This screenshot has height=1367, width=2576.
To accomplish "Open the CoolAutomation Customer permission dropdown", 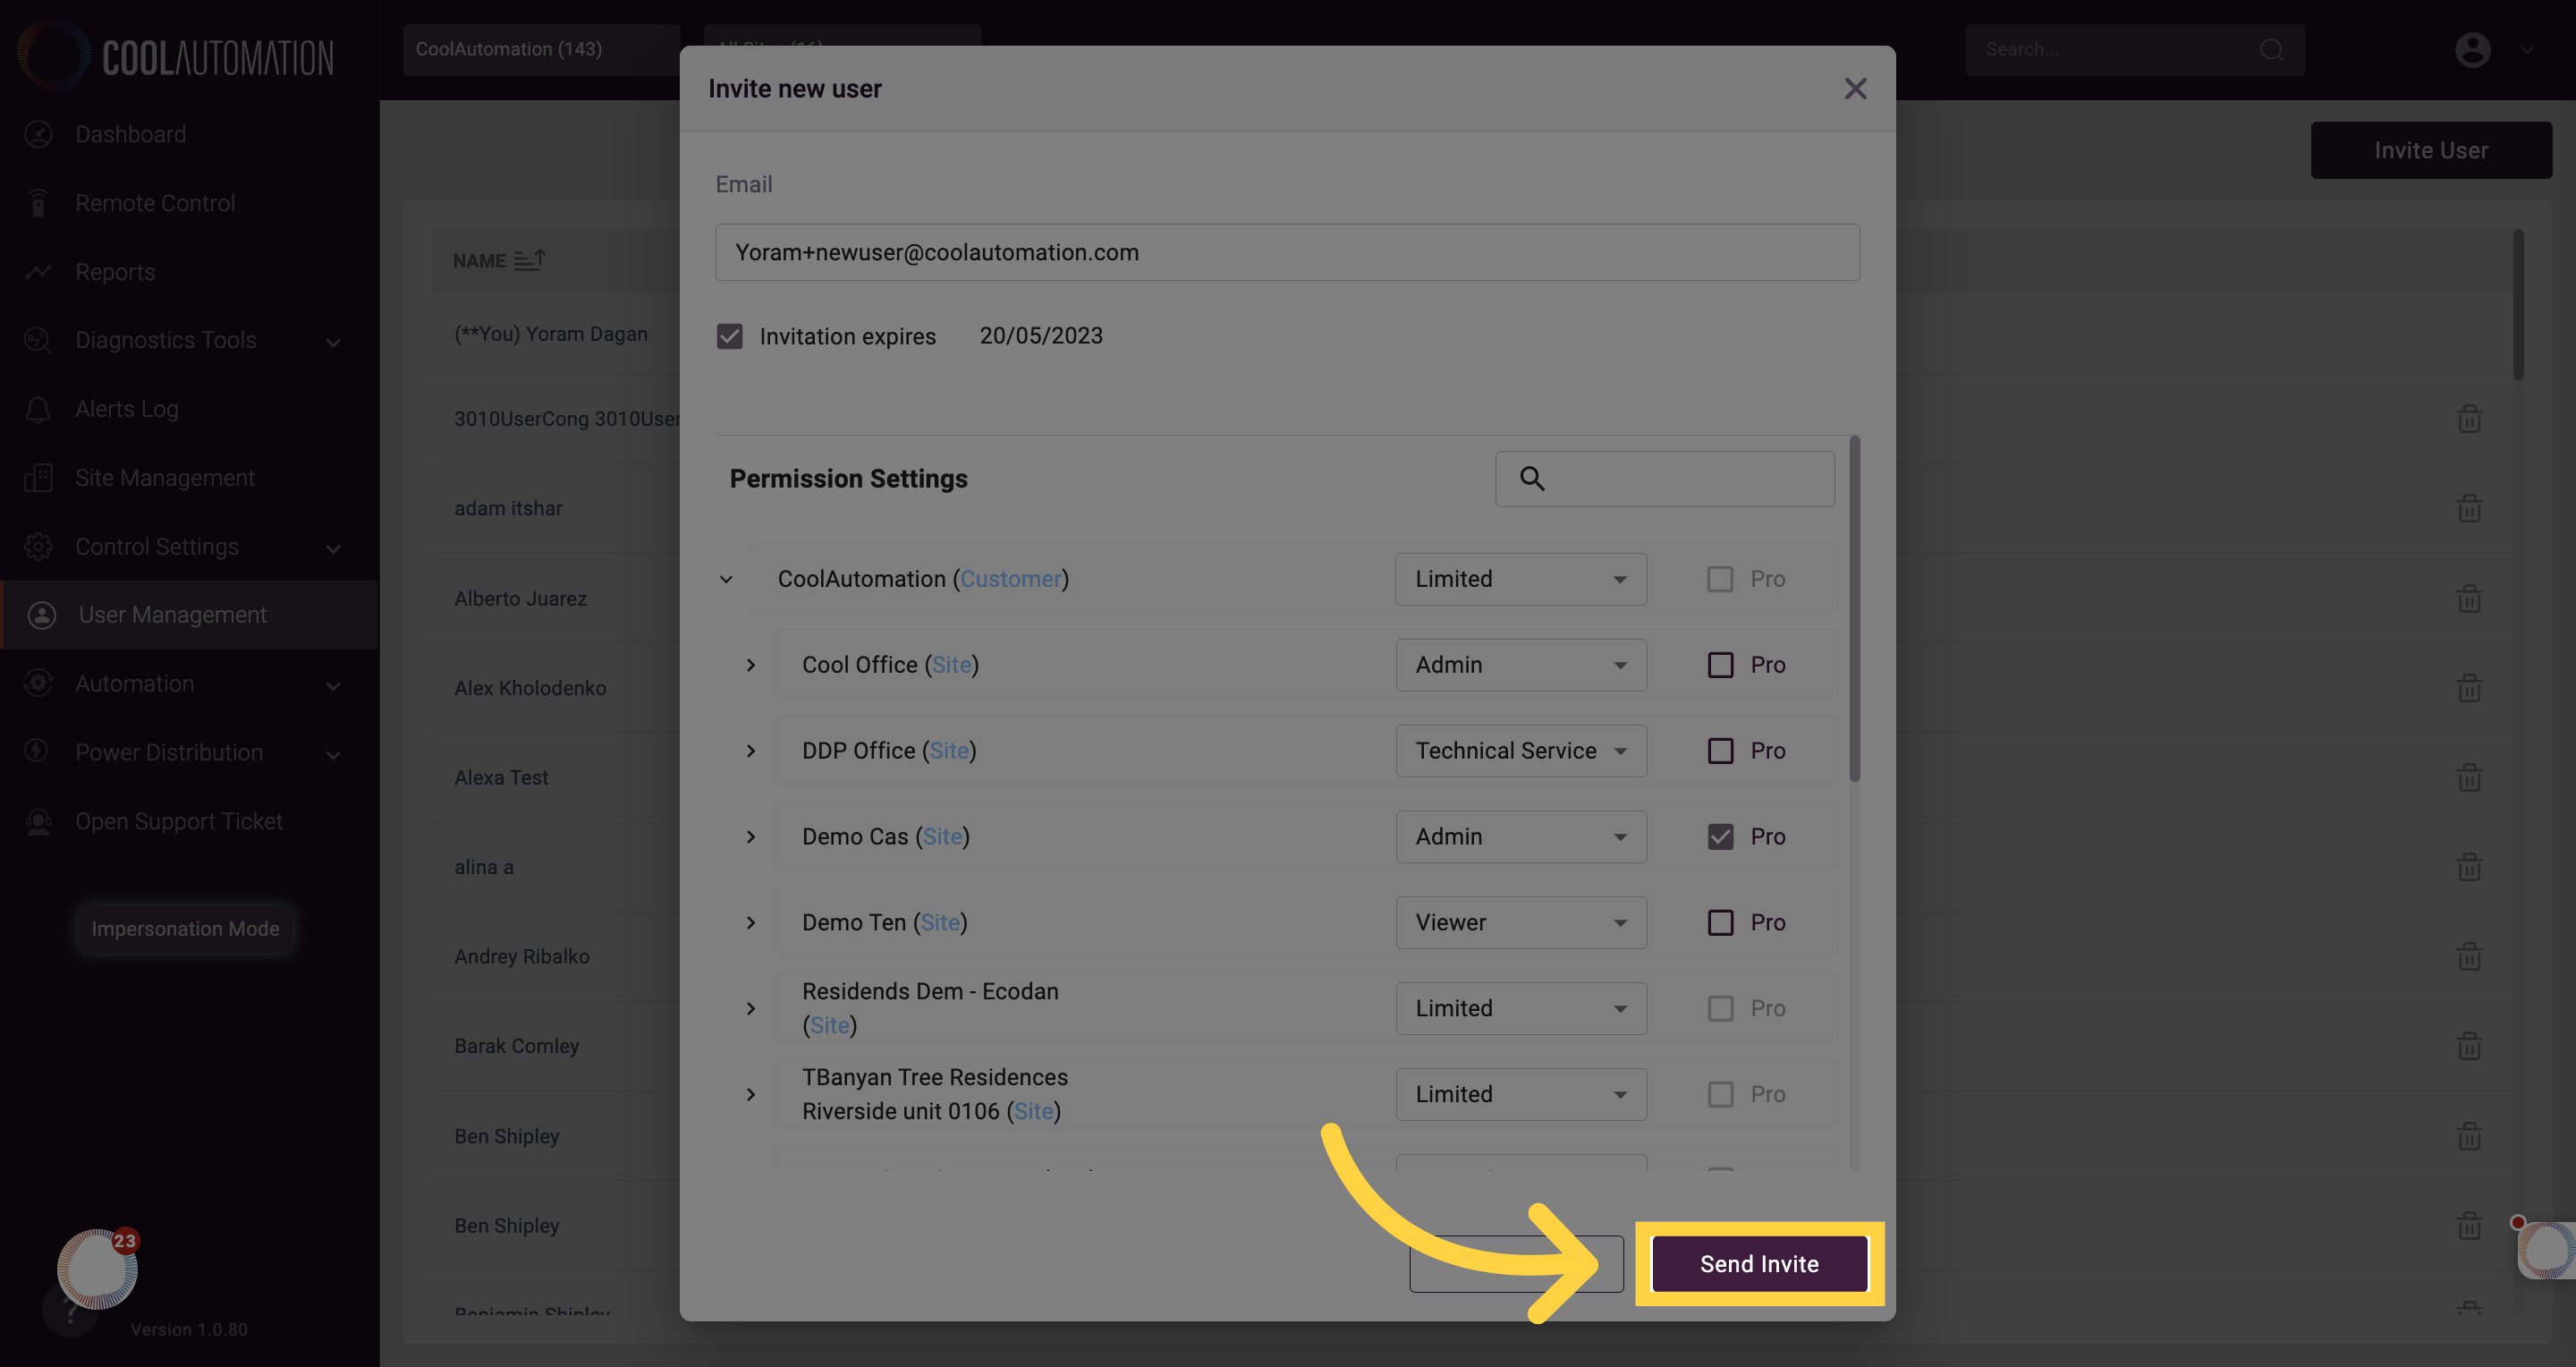I will tap(1521, 579).
